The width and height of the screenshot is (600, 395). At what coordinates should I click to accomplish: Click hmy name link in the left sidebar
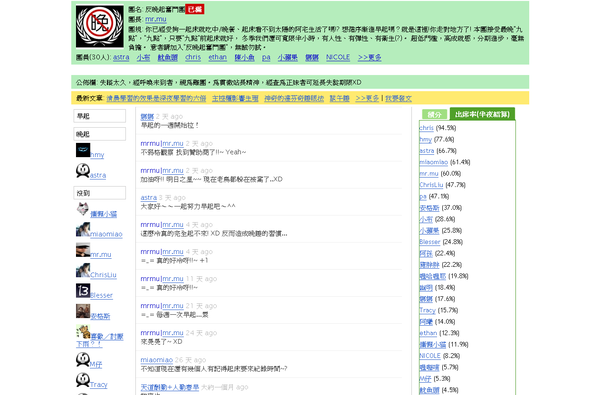tap(97, 155)
